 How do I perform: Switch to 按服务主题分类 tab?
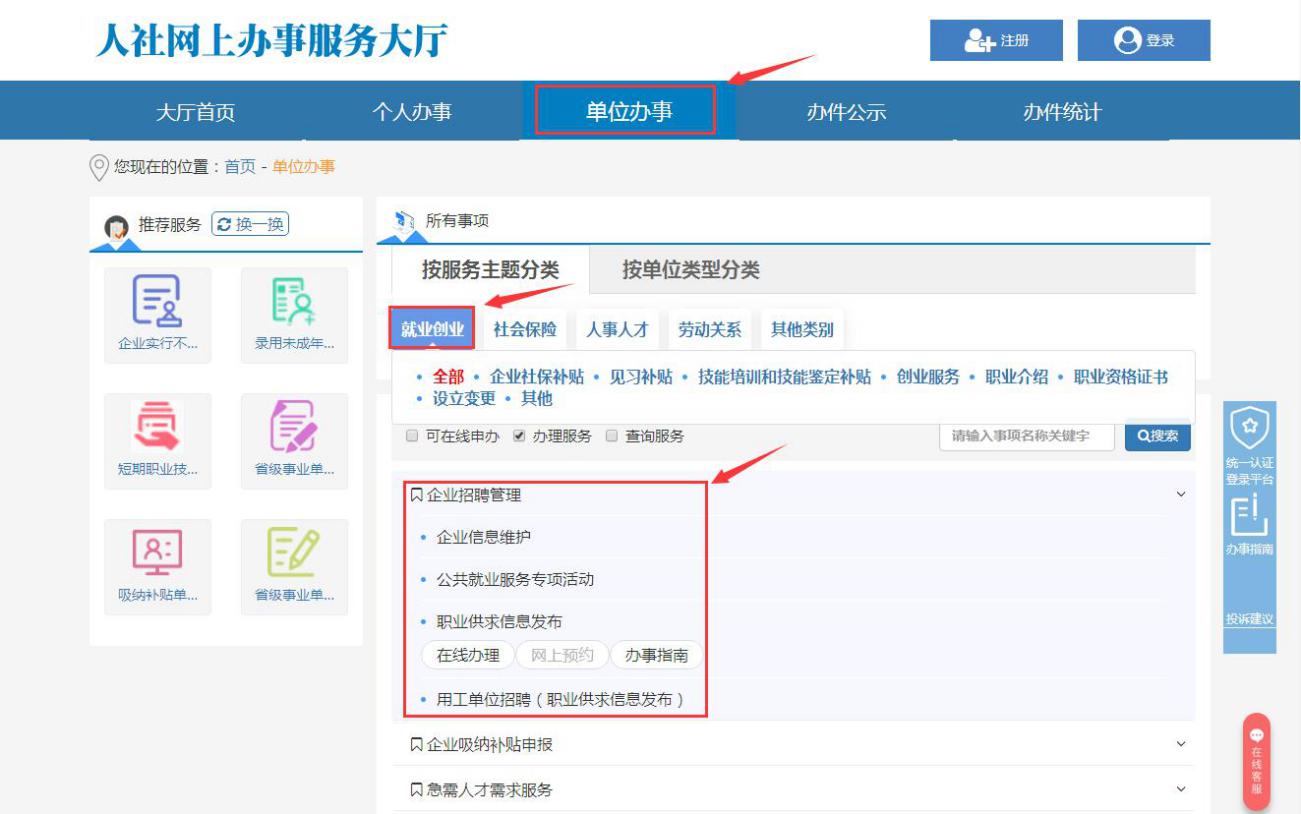pos(490,270)
